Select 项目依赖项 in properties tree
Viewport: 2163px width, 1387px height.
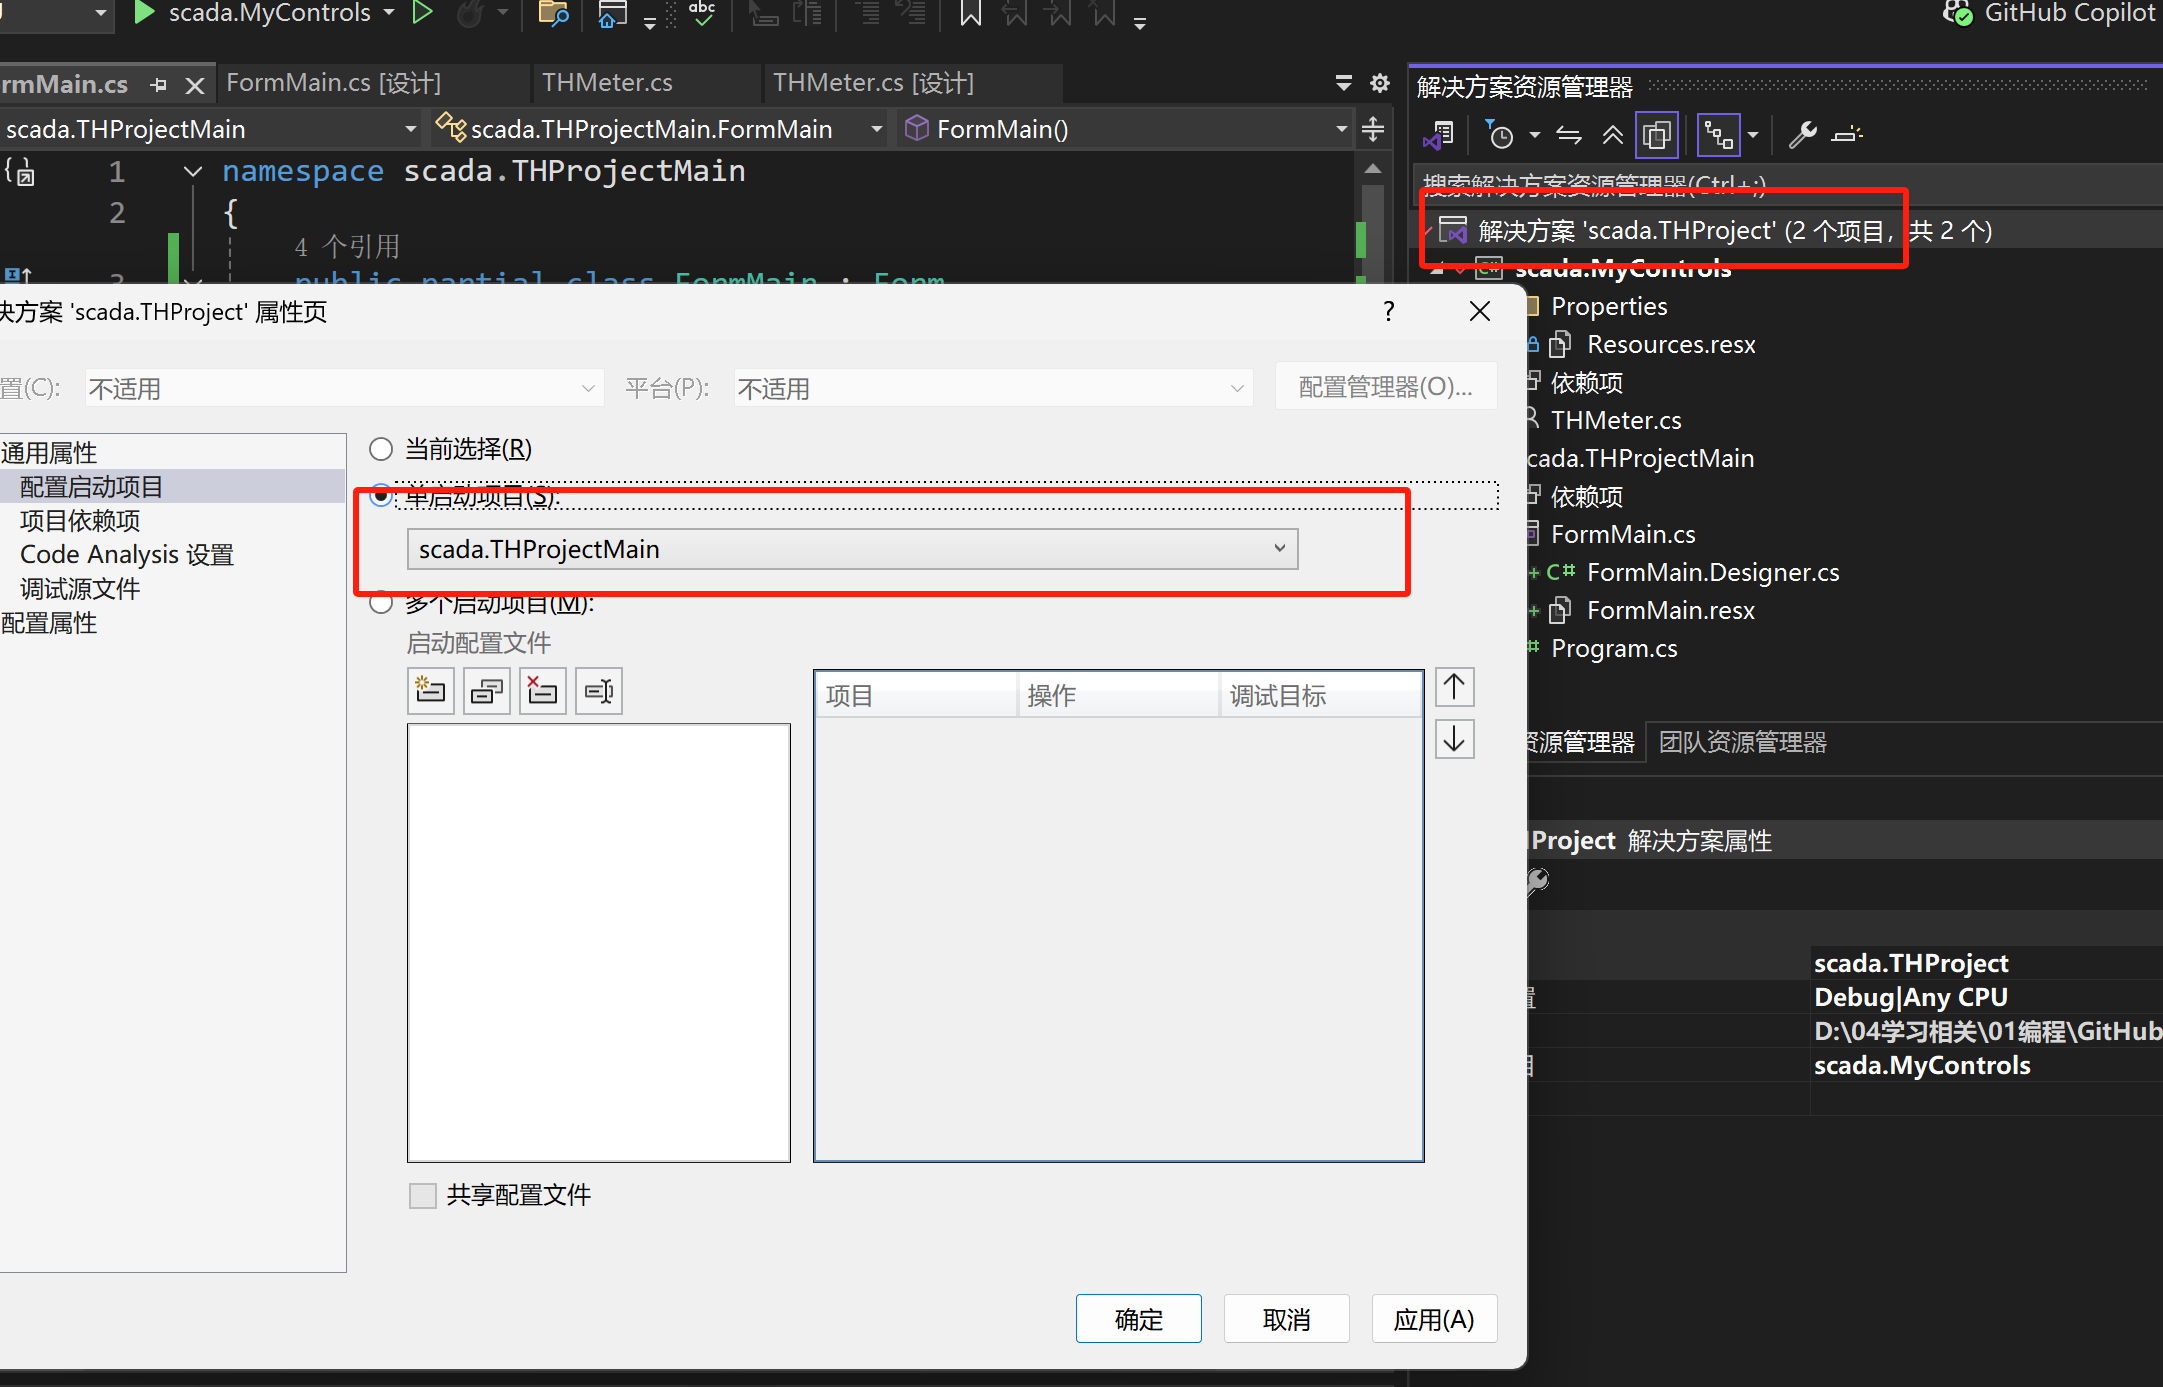coord(80,521)
